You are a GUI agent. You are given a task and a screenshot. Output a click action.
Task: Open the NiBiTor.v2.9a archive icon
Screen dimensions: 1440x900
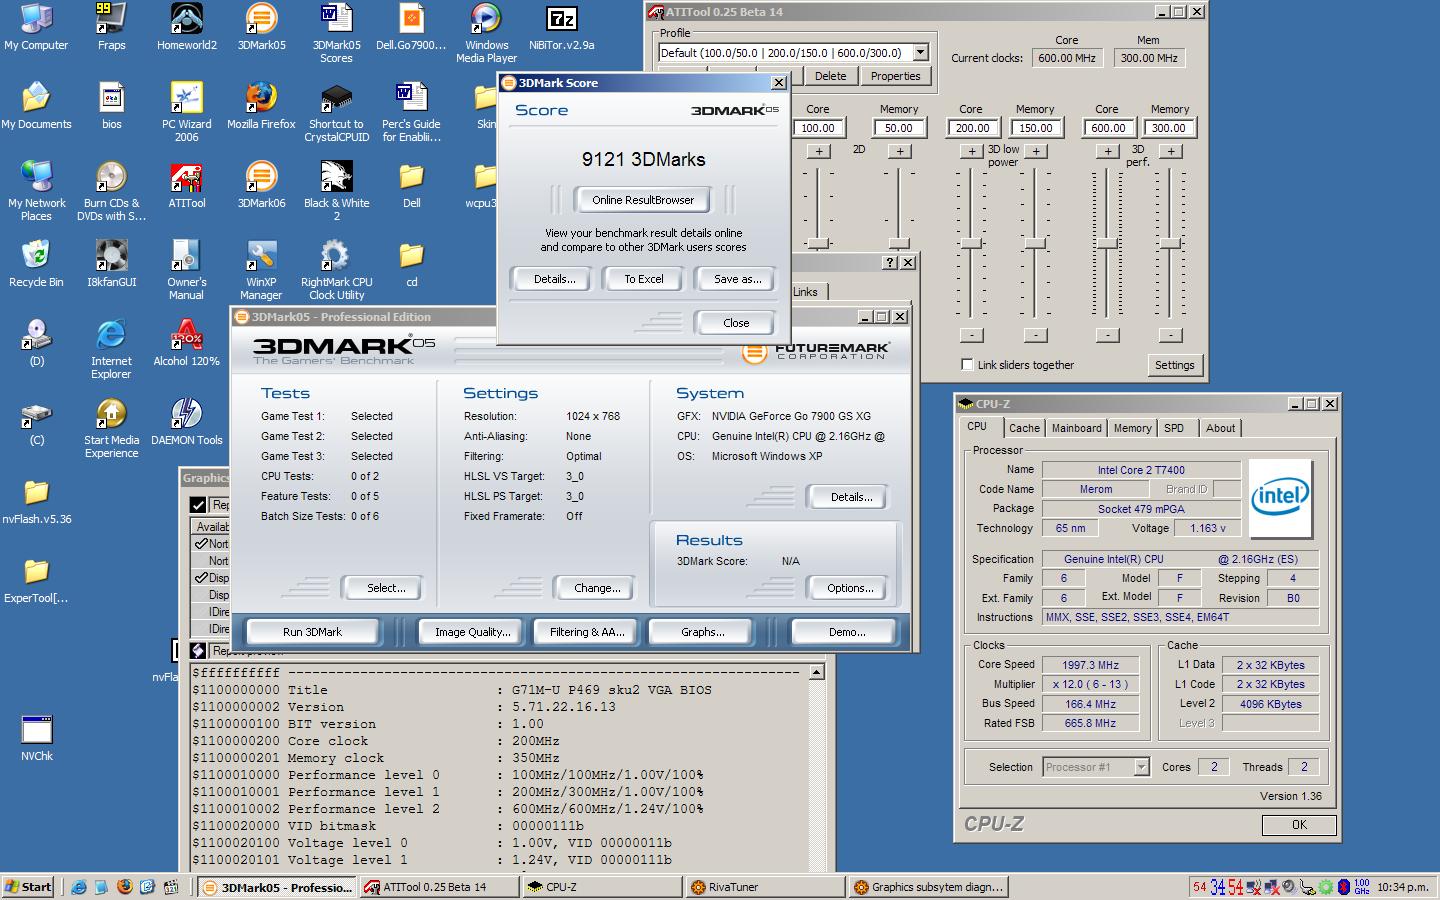click(561, 26)
